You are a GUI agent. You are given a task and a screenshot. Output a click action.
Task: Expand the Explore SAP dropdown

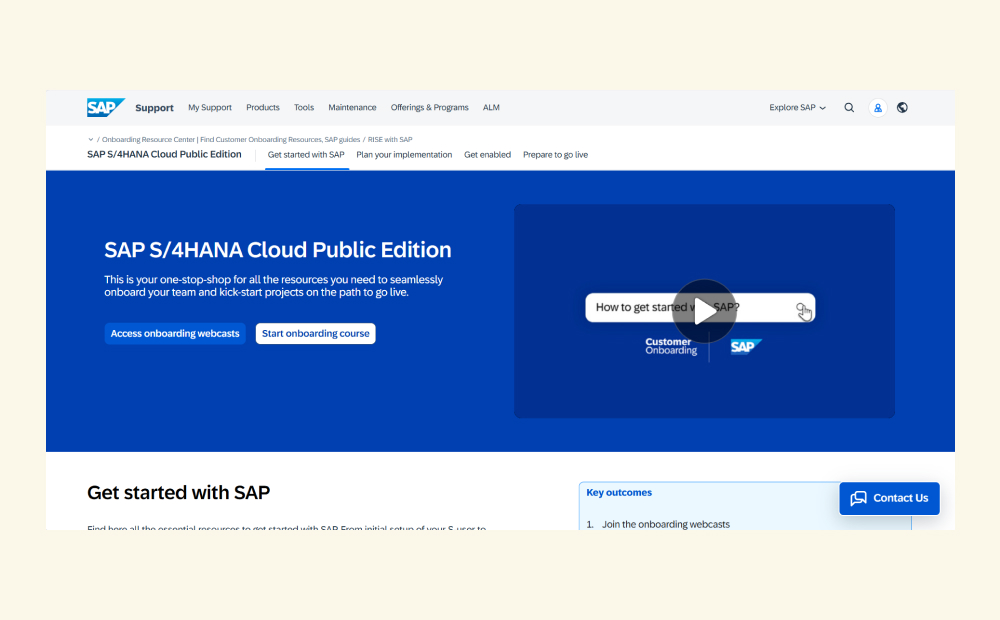[797, 108]
